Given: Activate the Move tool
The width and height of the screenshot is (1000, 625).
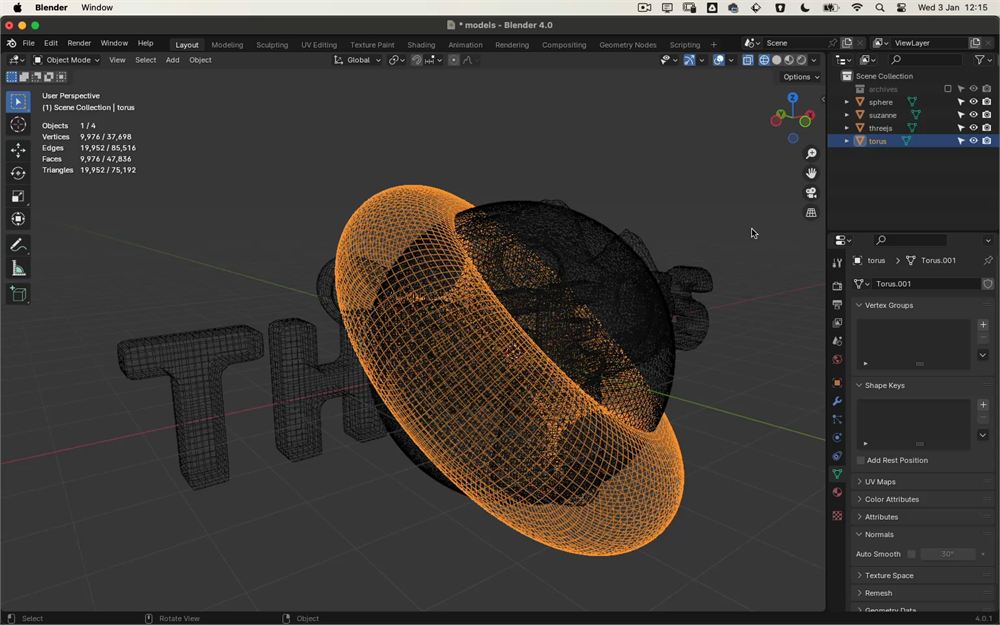Looking at the screenshot, I should [18, 150].
